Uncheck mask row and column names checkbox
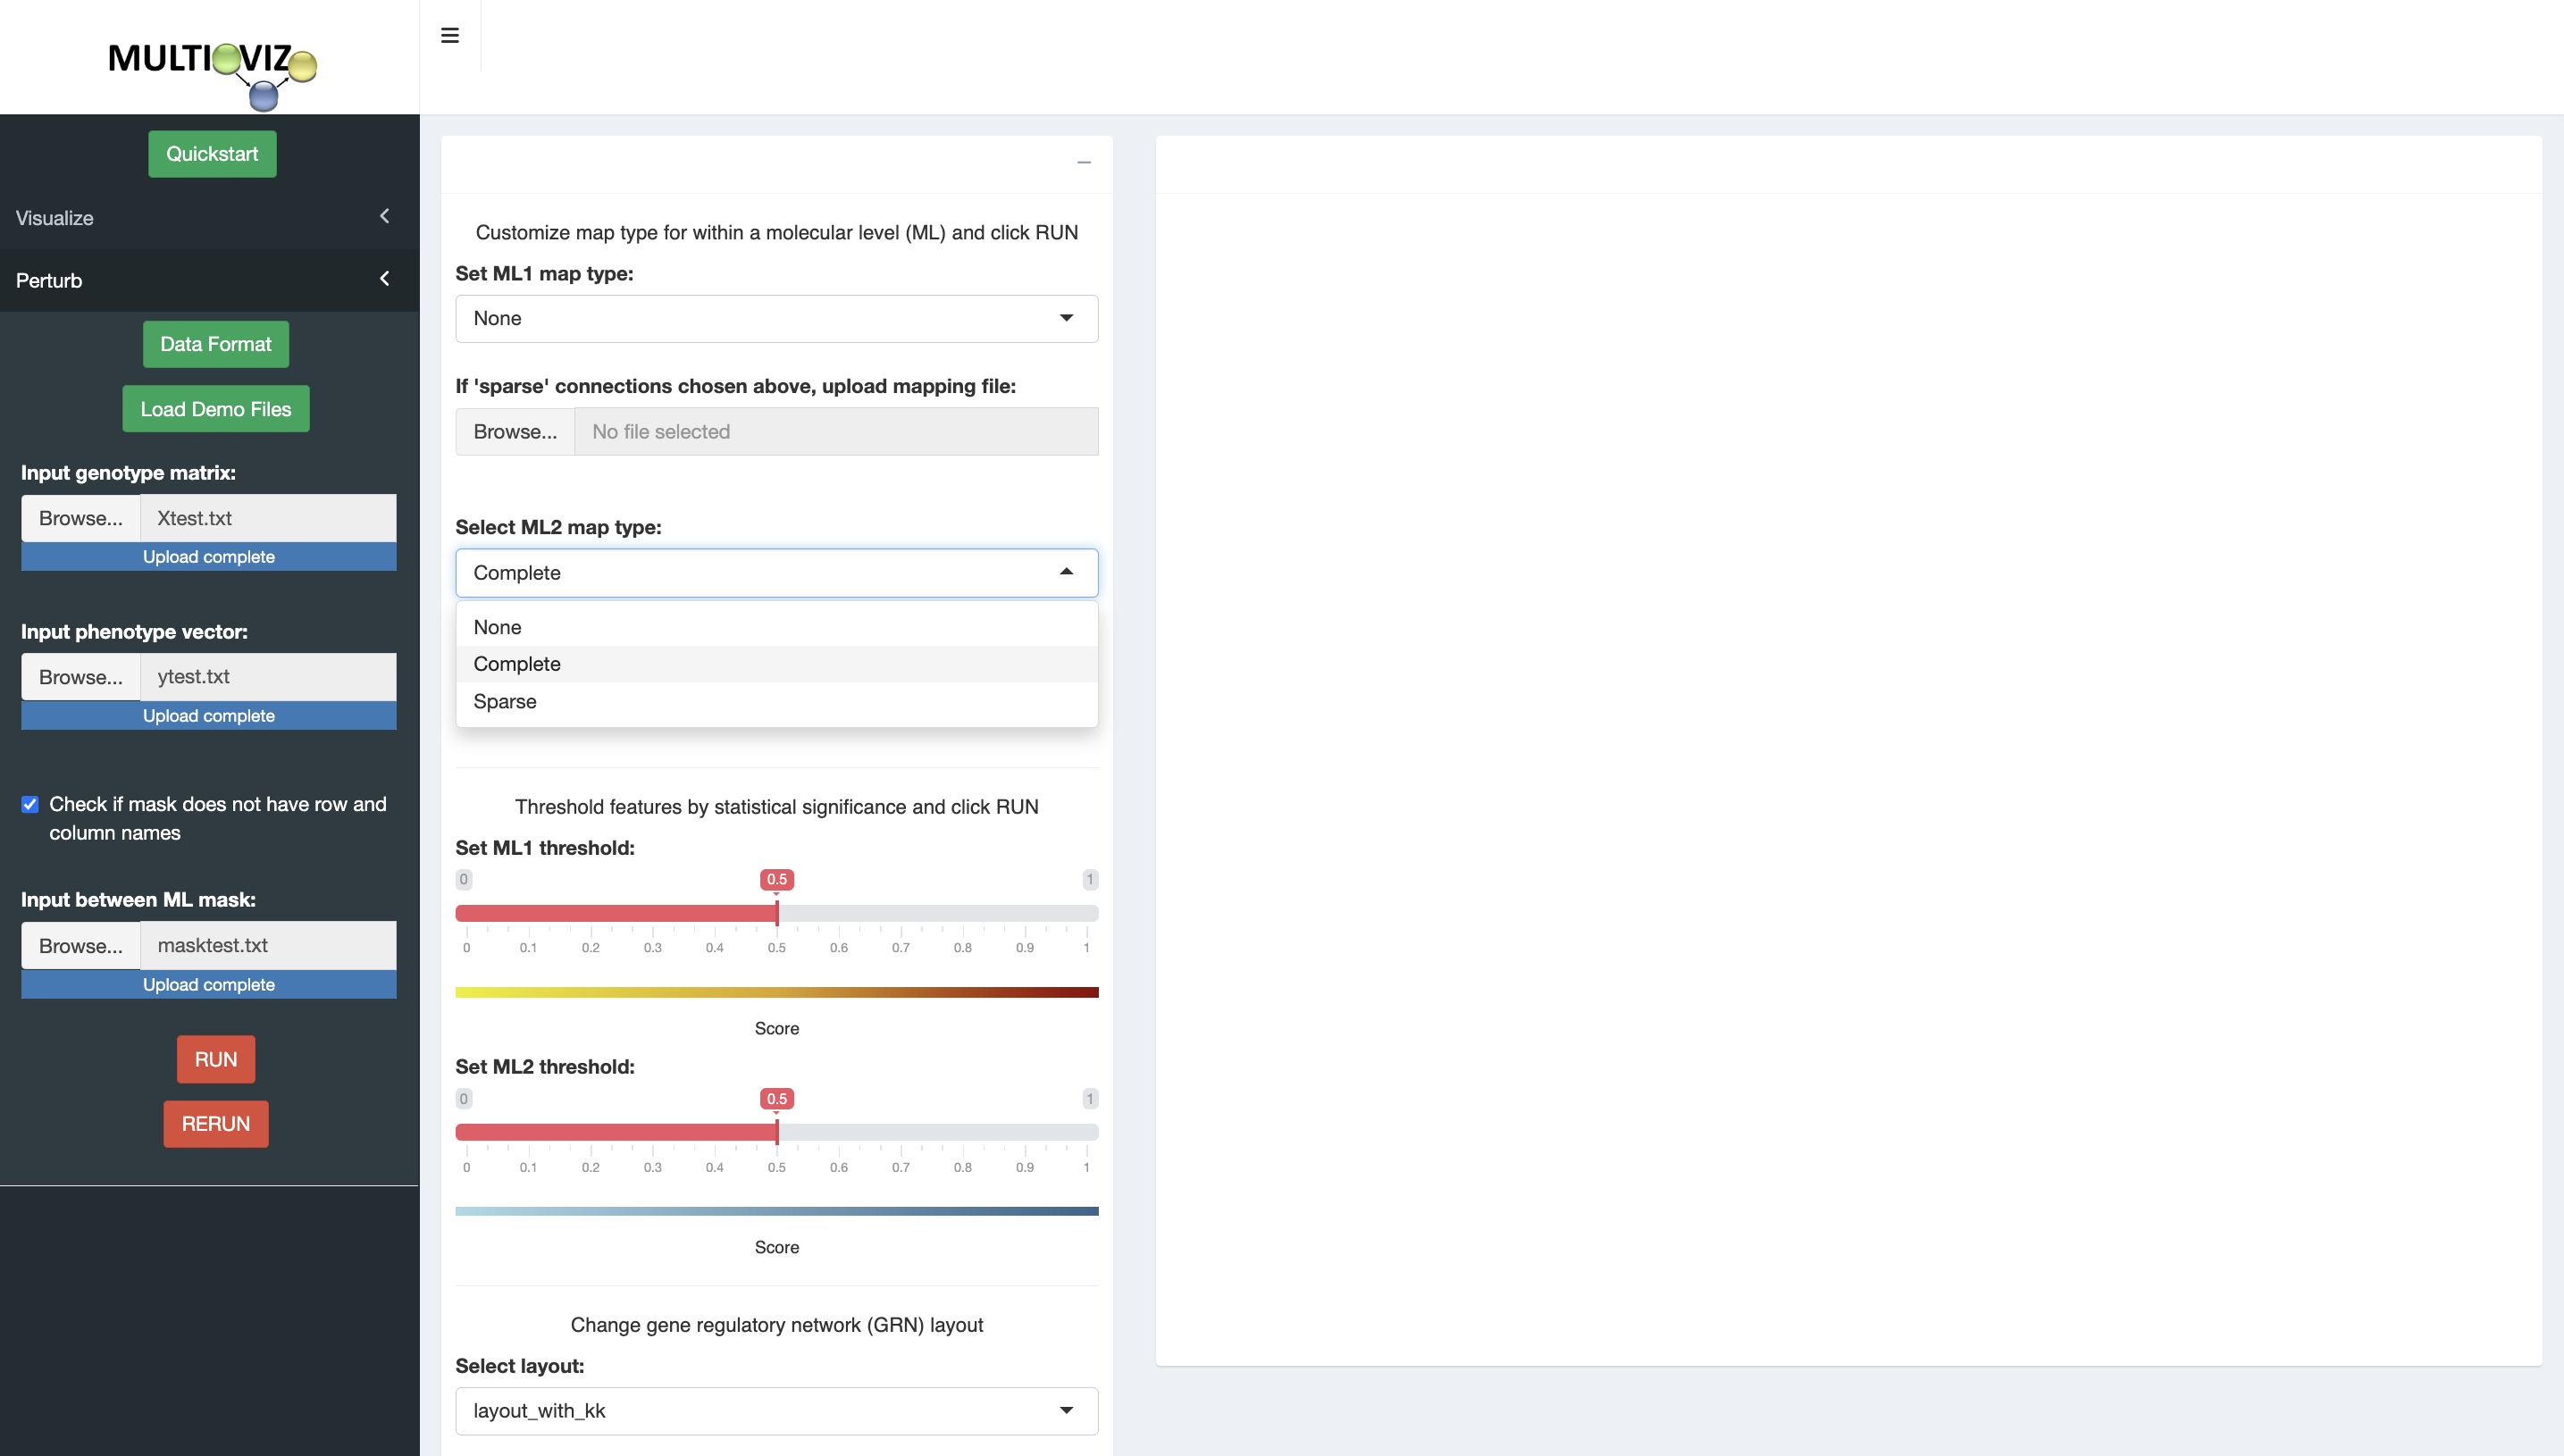 [30, 804]
